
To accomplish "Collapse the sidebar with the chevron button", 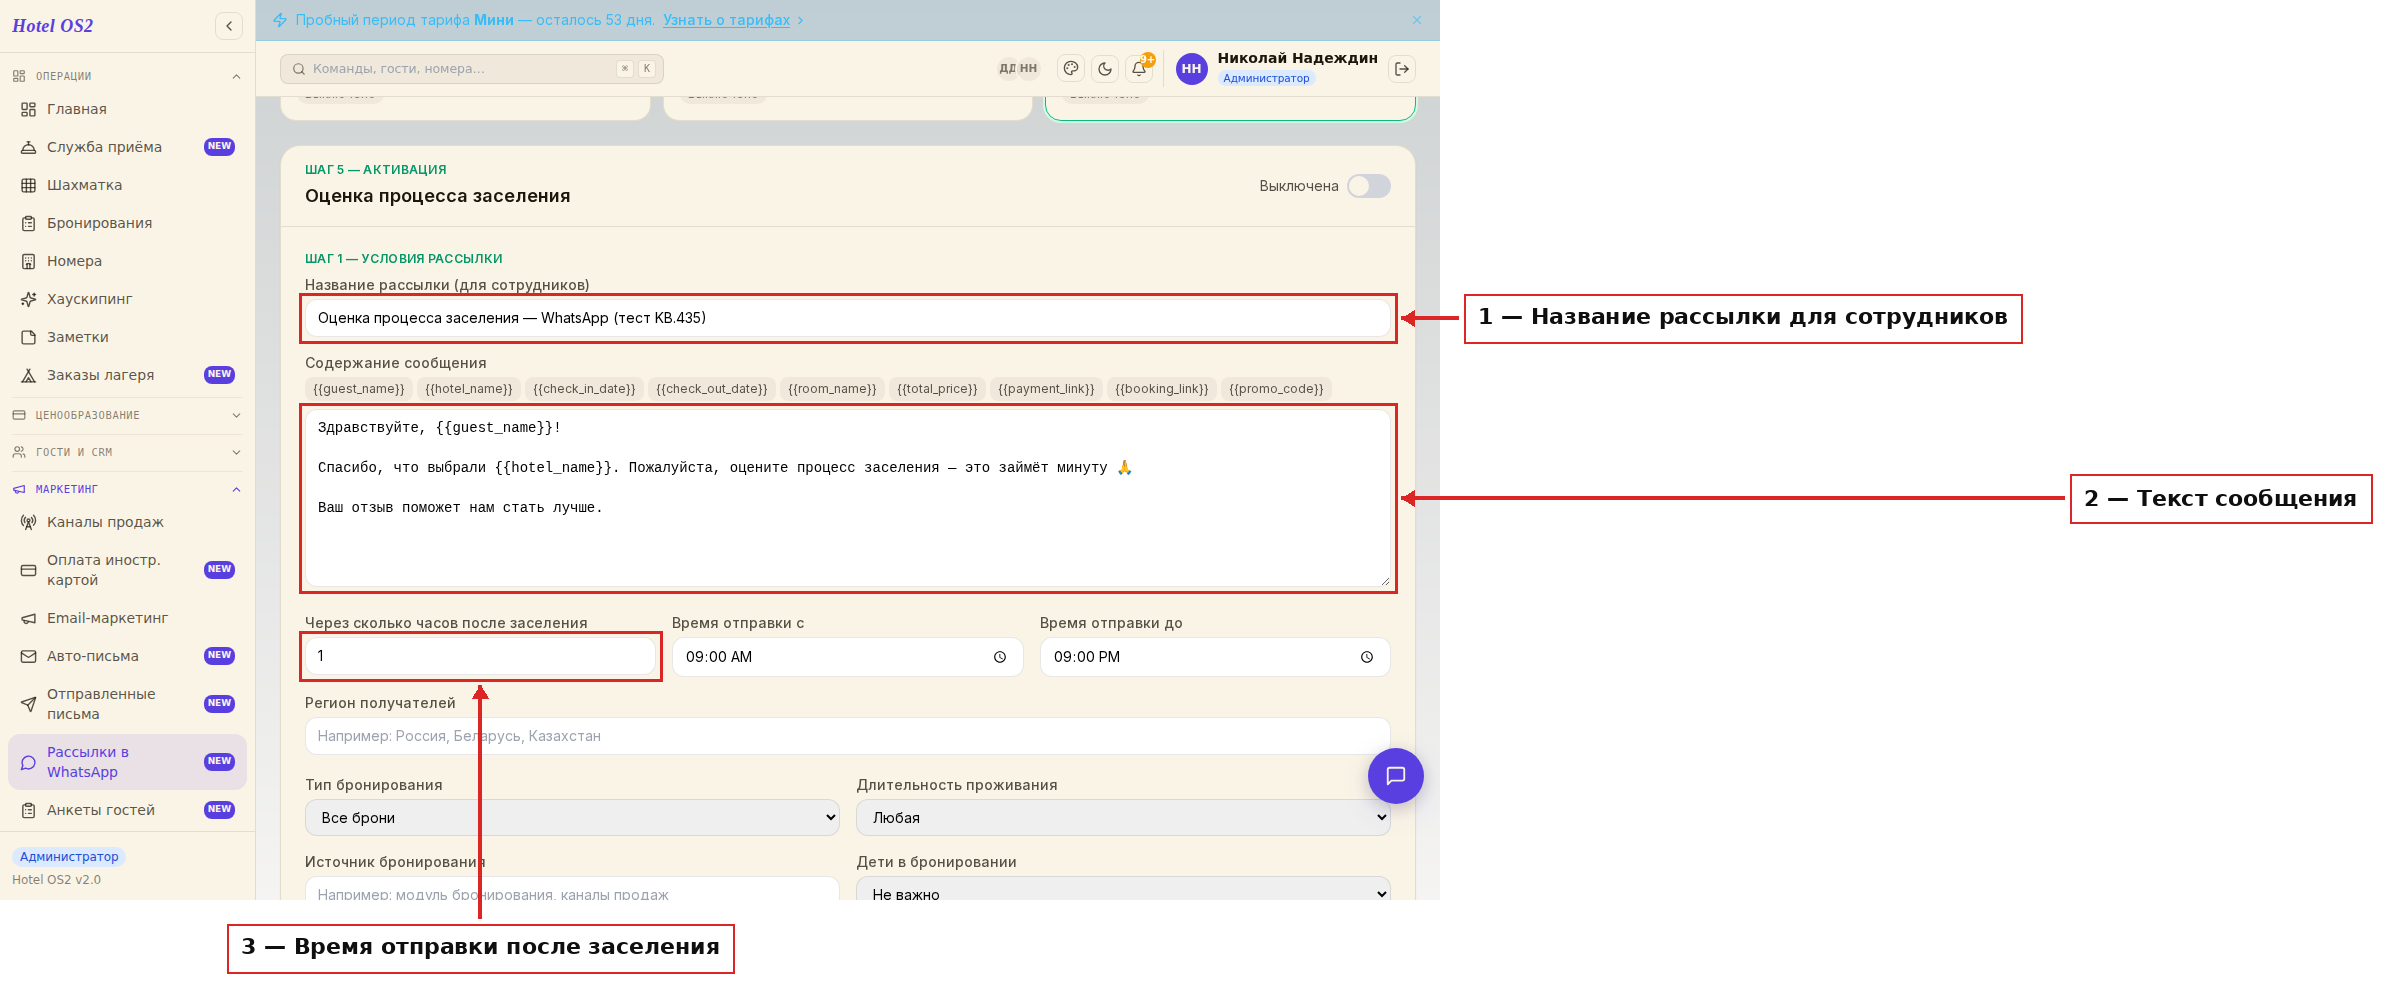I will [x=229, y=26].
